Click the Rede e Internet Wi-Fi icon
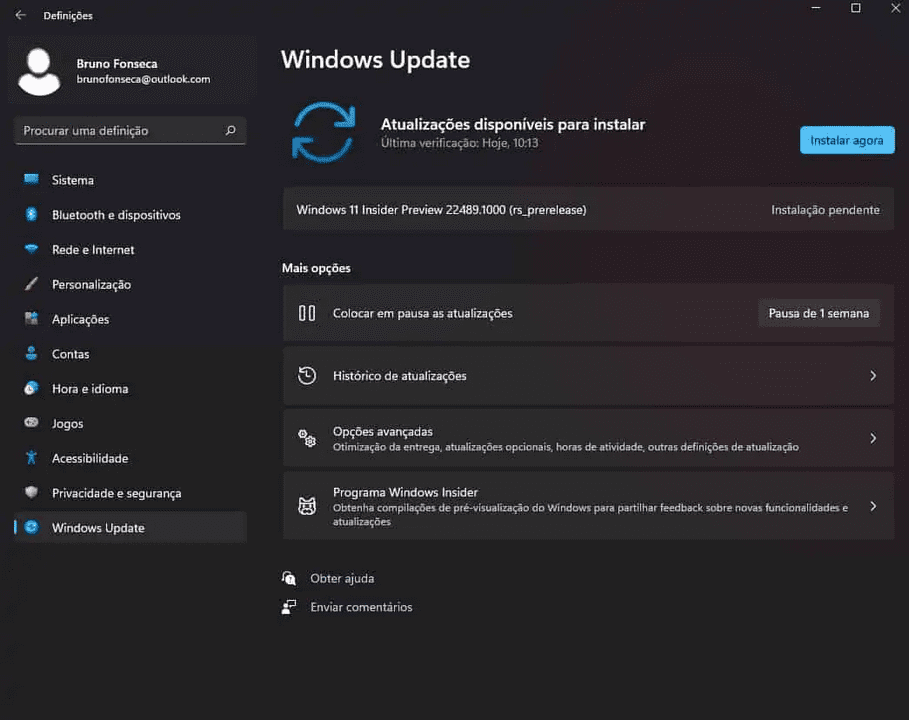The height and width of the screenshot is (720, 909). (x=32, y=250)
